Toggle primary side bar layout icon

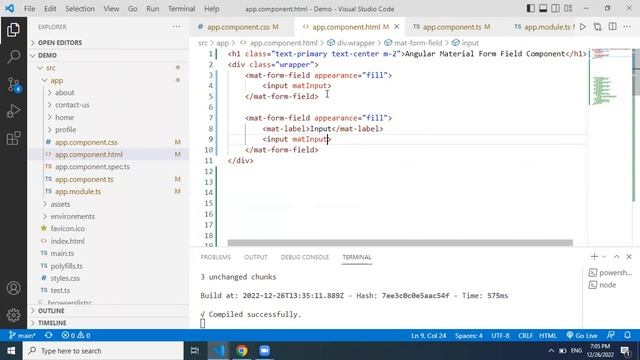pyautogui.click(x=530, y=9)
